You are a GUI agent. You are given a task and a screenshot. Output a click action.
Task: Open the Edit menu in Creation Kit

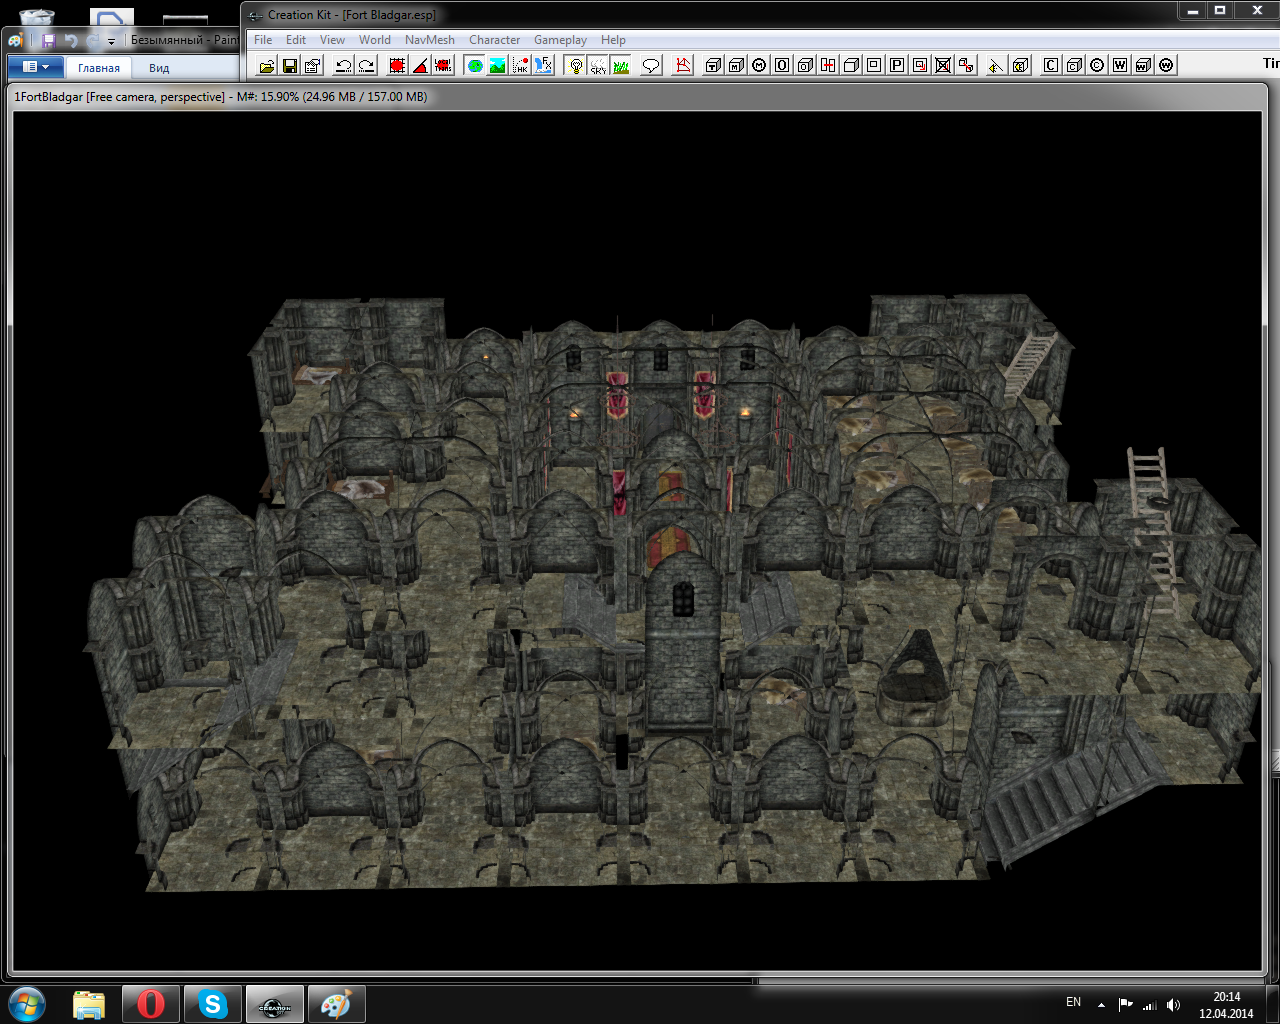tap(296, 40)
